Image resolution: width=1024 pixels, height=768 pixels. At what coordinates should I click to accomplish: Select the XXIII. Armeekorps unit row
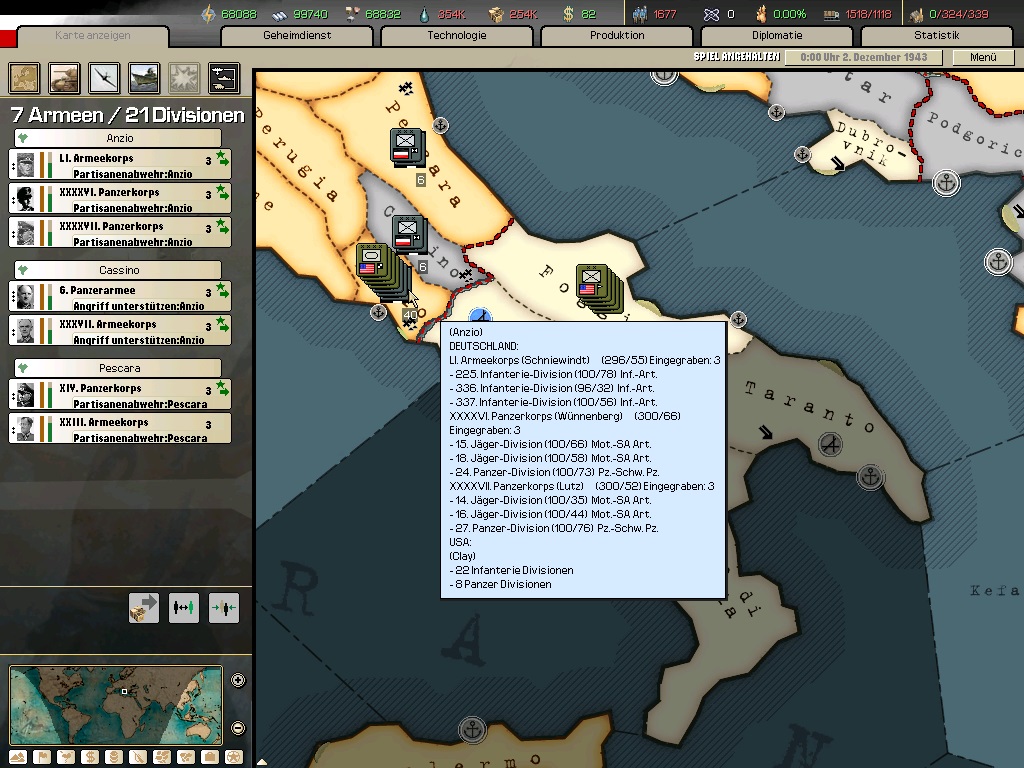coord(120,428)
